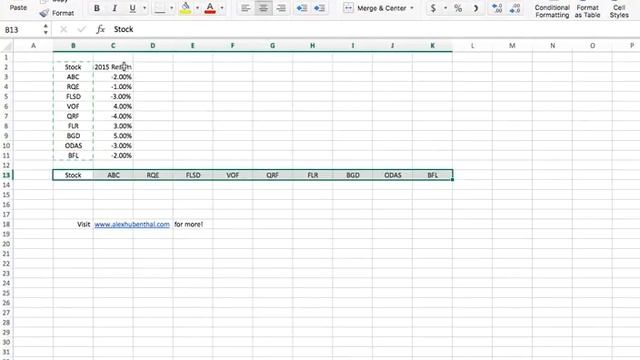This screenshot has height=360, width=640.
Task: Select column L header
Action: click(472, 46)
